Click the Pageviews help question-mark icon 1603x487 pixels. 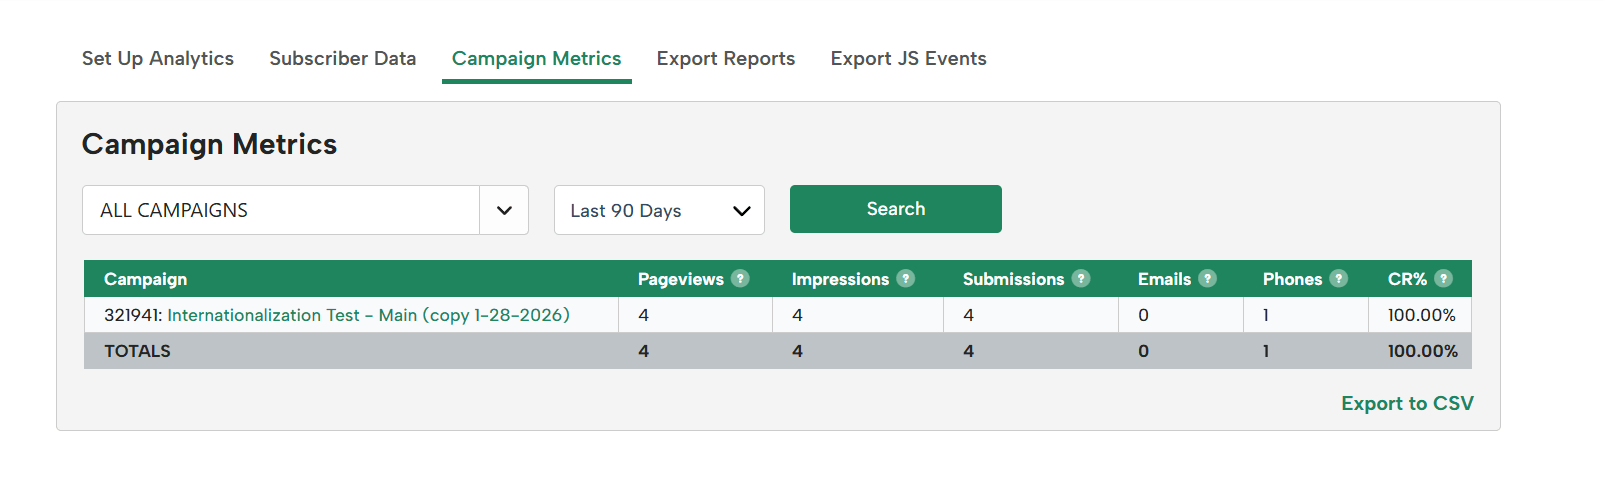[x=740, y=278]
